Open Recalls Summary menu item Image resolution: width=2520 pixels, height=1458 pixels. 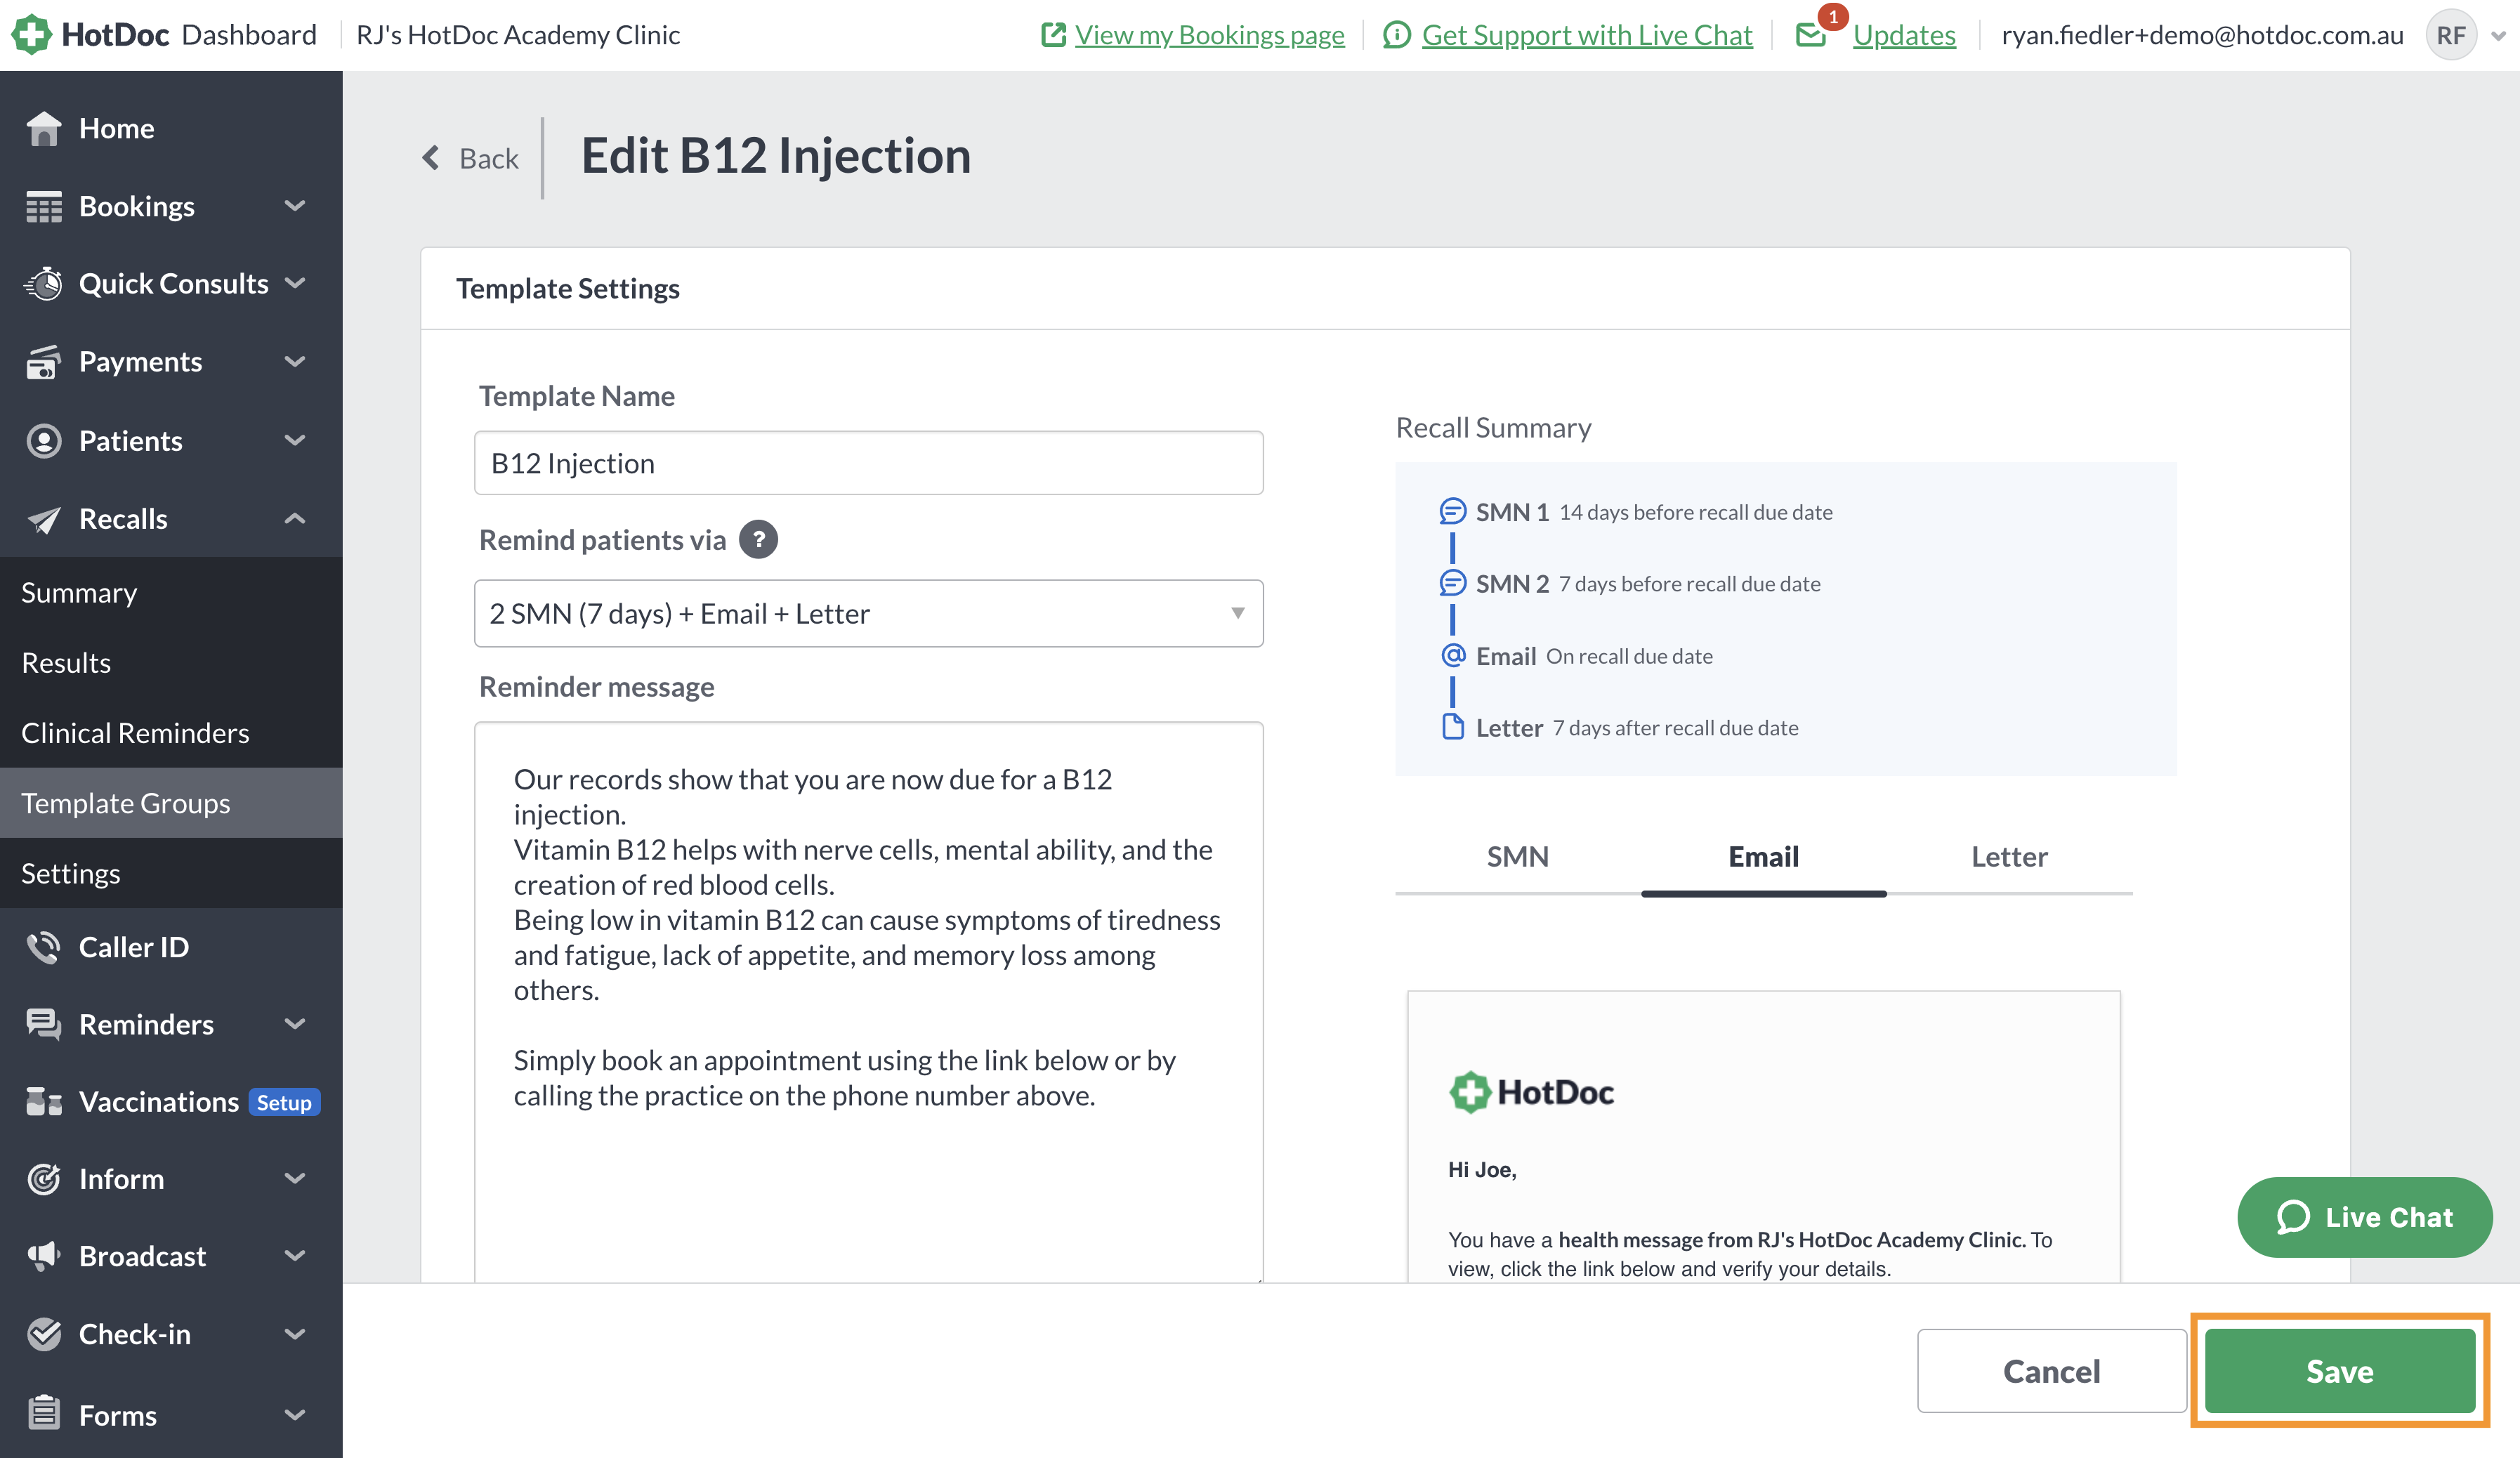pos(171,592)
